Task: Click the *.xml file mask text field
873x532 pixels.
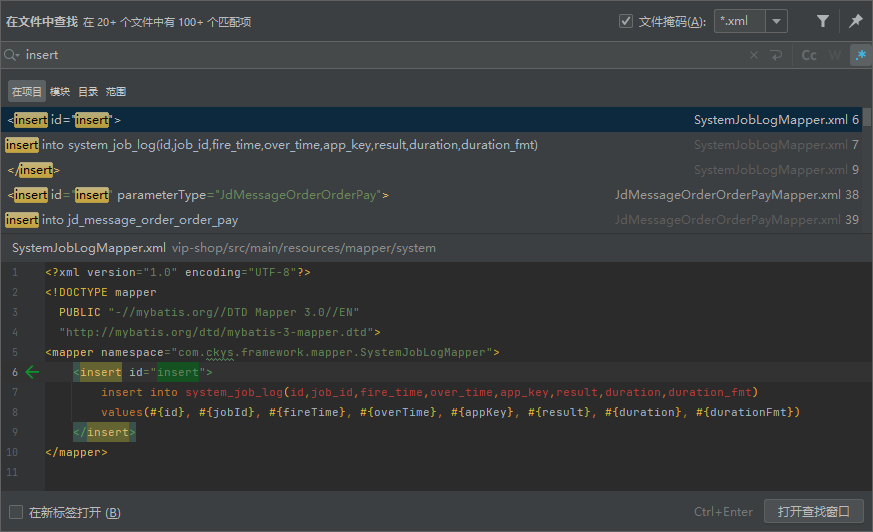Action: [740, 22]
